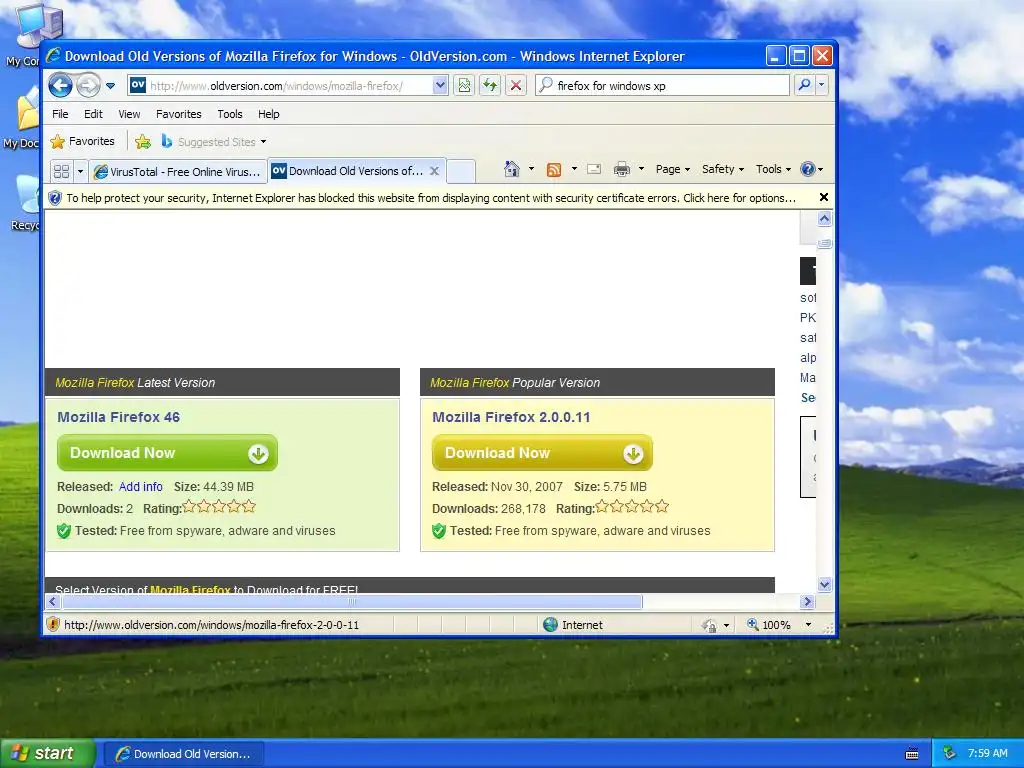1024x768 pixels.
Task: Open the Mozilla Firefox 46 link
Action: click(118, 417)
